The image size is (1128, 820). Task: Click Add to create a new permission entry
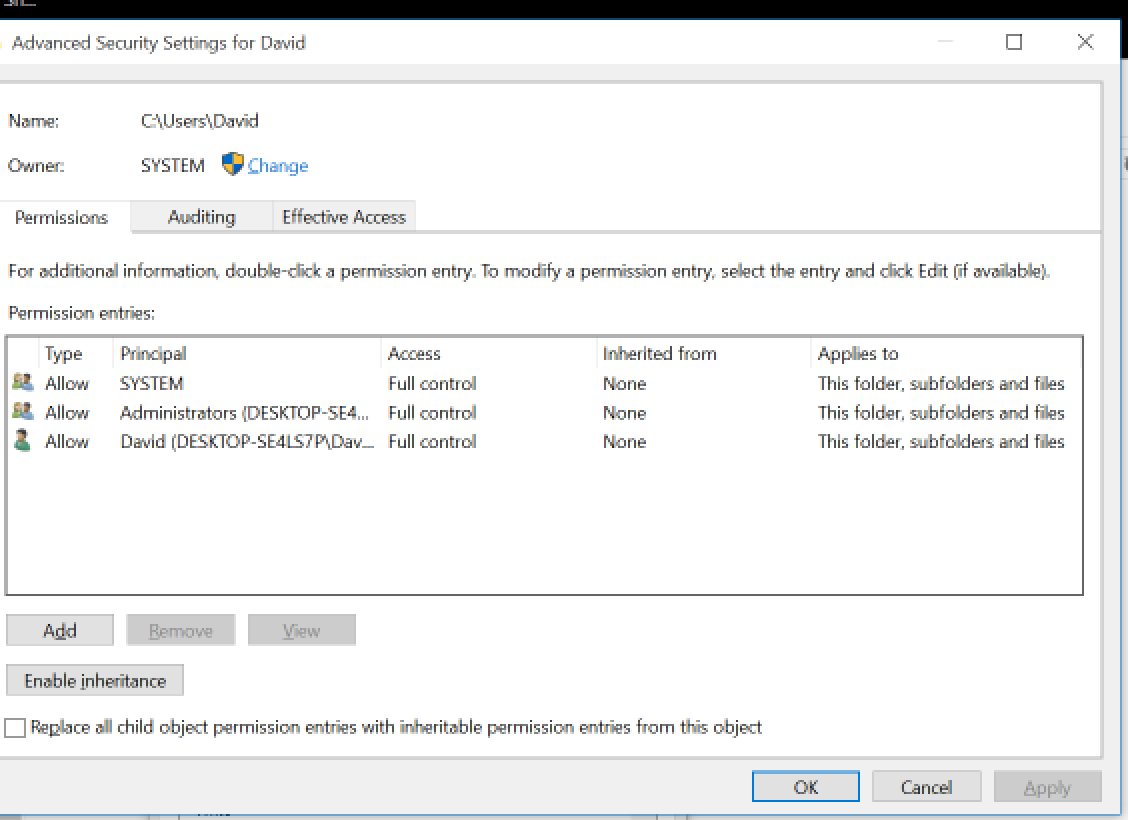[x=59, y=630]
